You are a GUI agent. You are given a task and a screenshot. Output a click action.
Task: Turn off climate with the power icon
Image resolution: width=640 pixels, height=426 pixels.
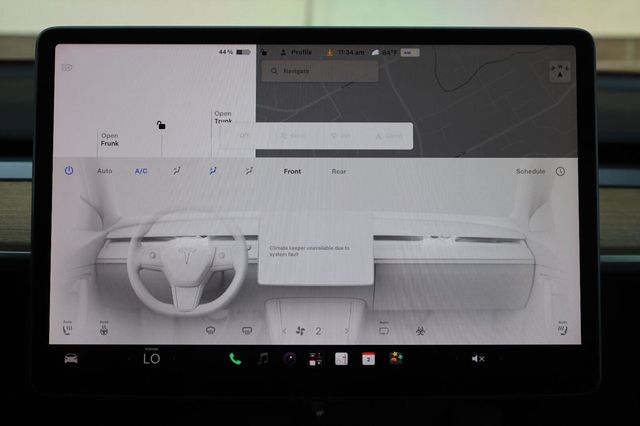tap(69, 171)
